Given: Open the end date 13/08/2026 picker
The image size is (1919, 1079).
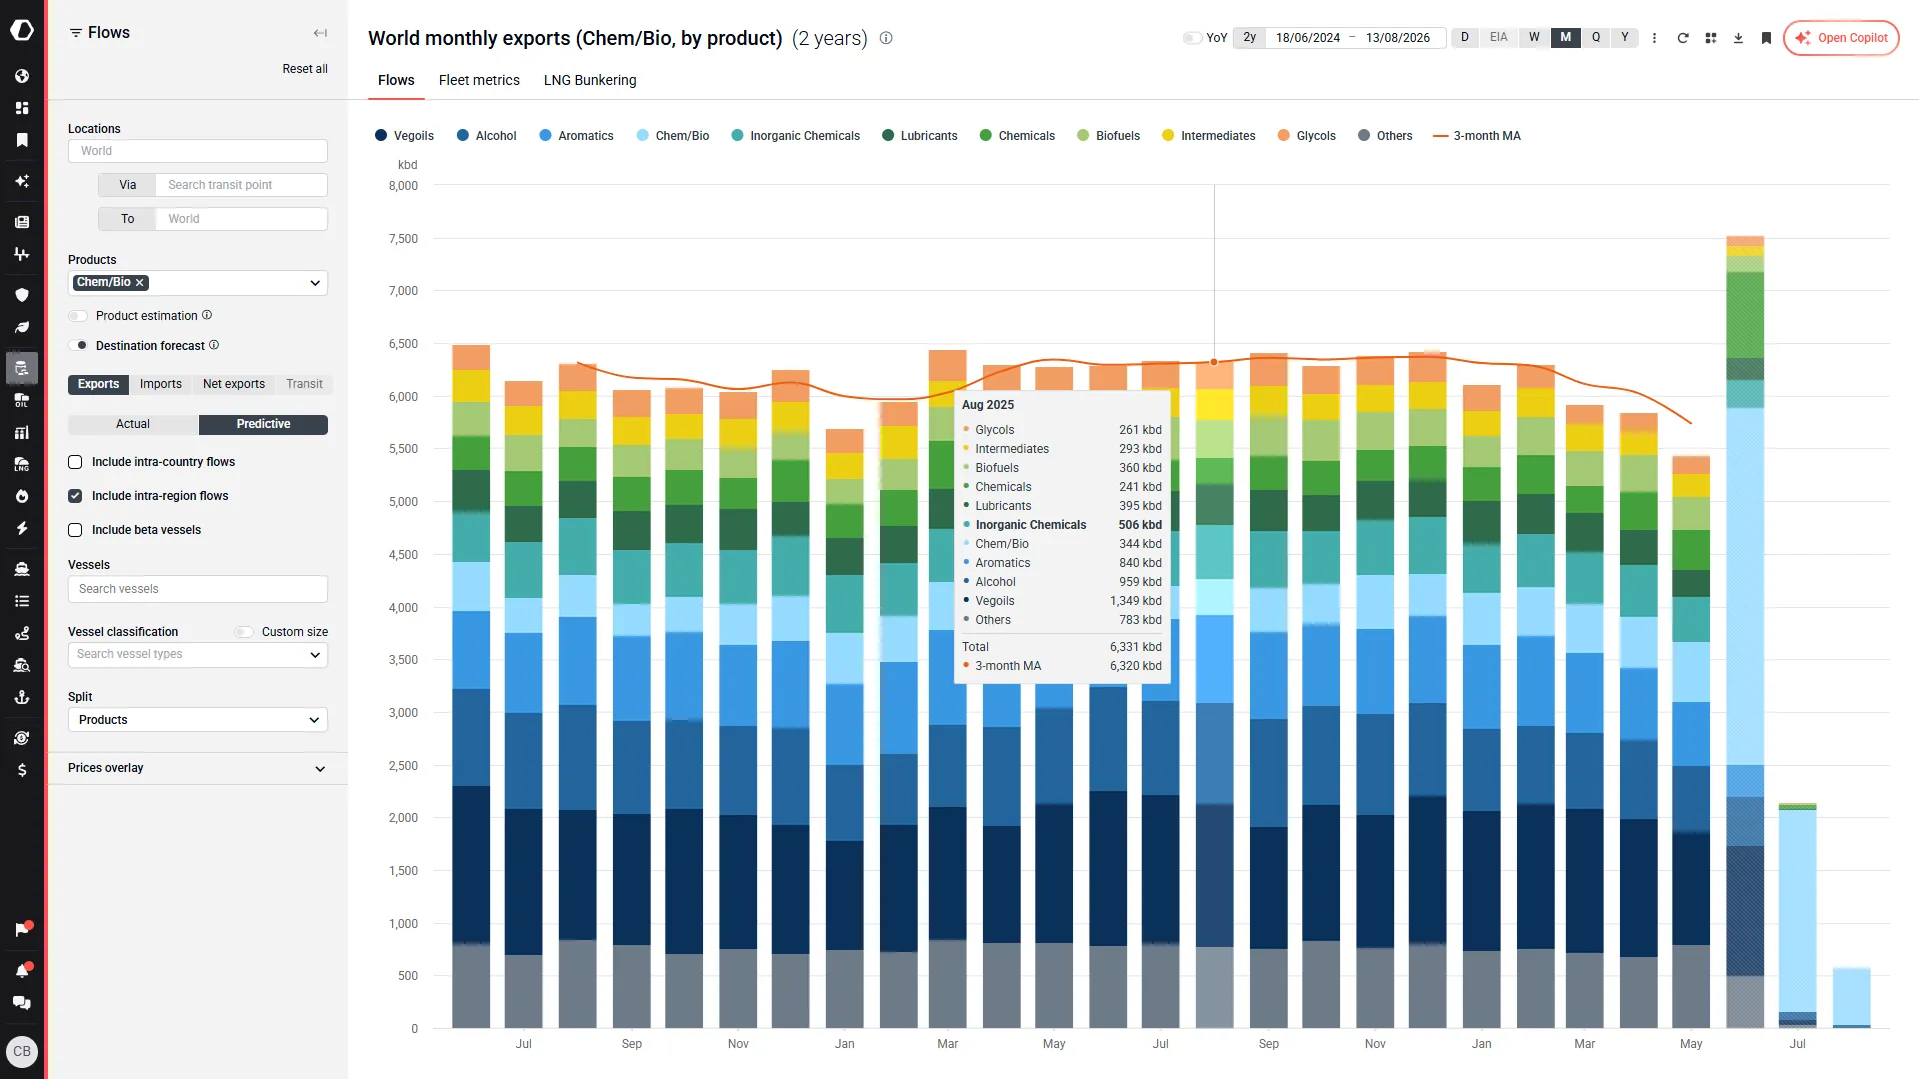Looking at the screenshot, I should (x=1397, y=38).
